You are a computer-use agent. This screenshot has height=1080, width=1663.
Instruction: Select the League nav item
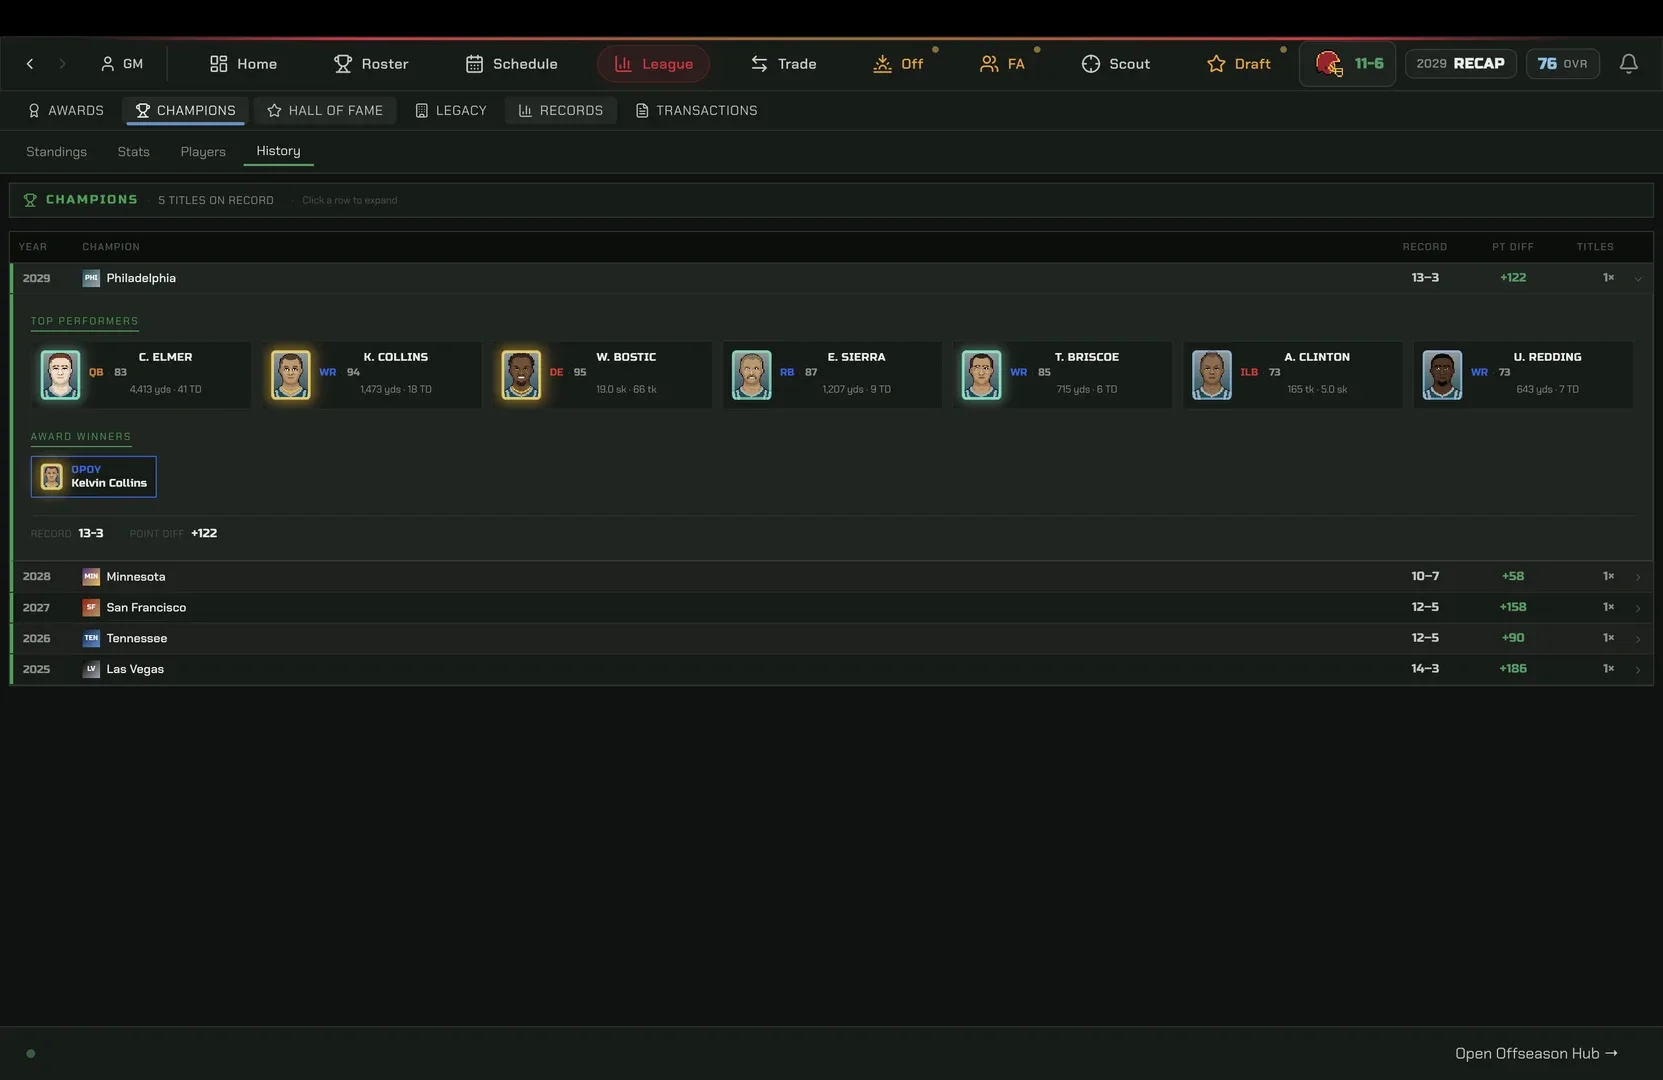tap(654, 64)
